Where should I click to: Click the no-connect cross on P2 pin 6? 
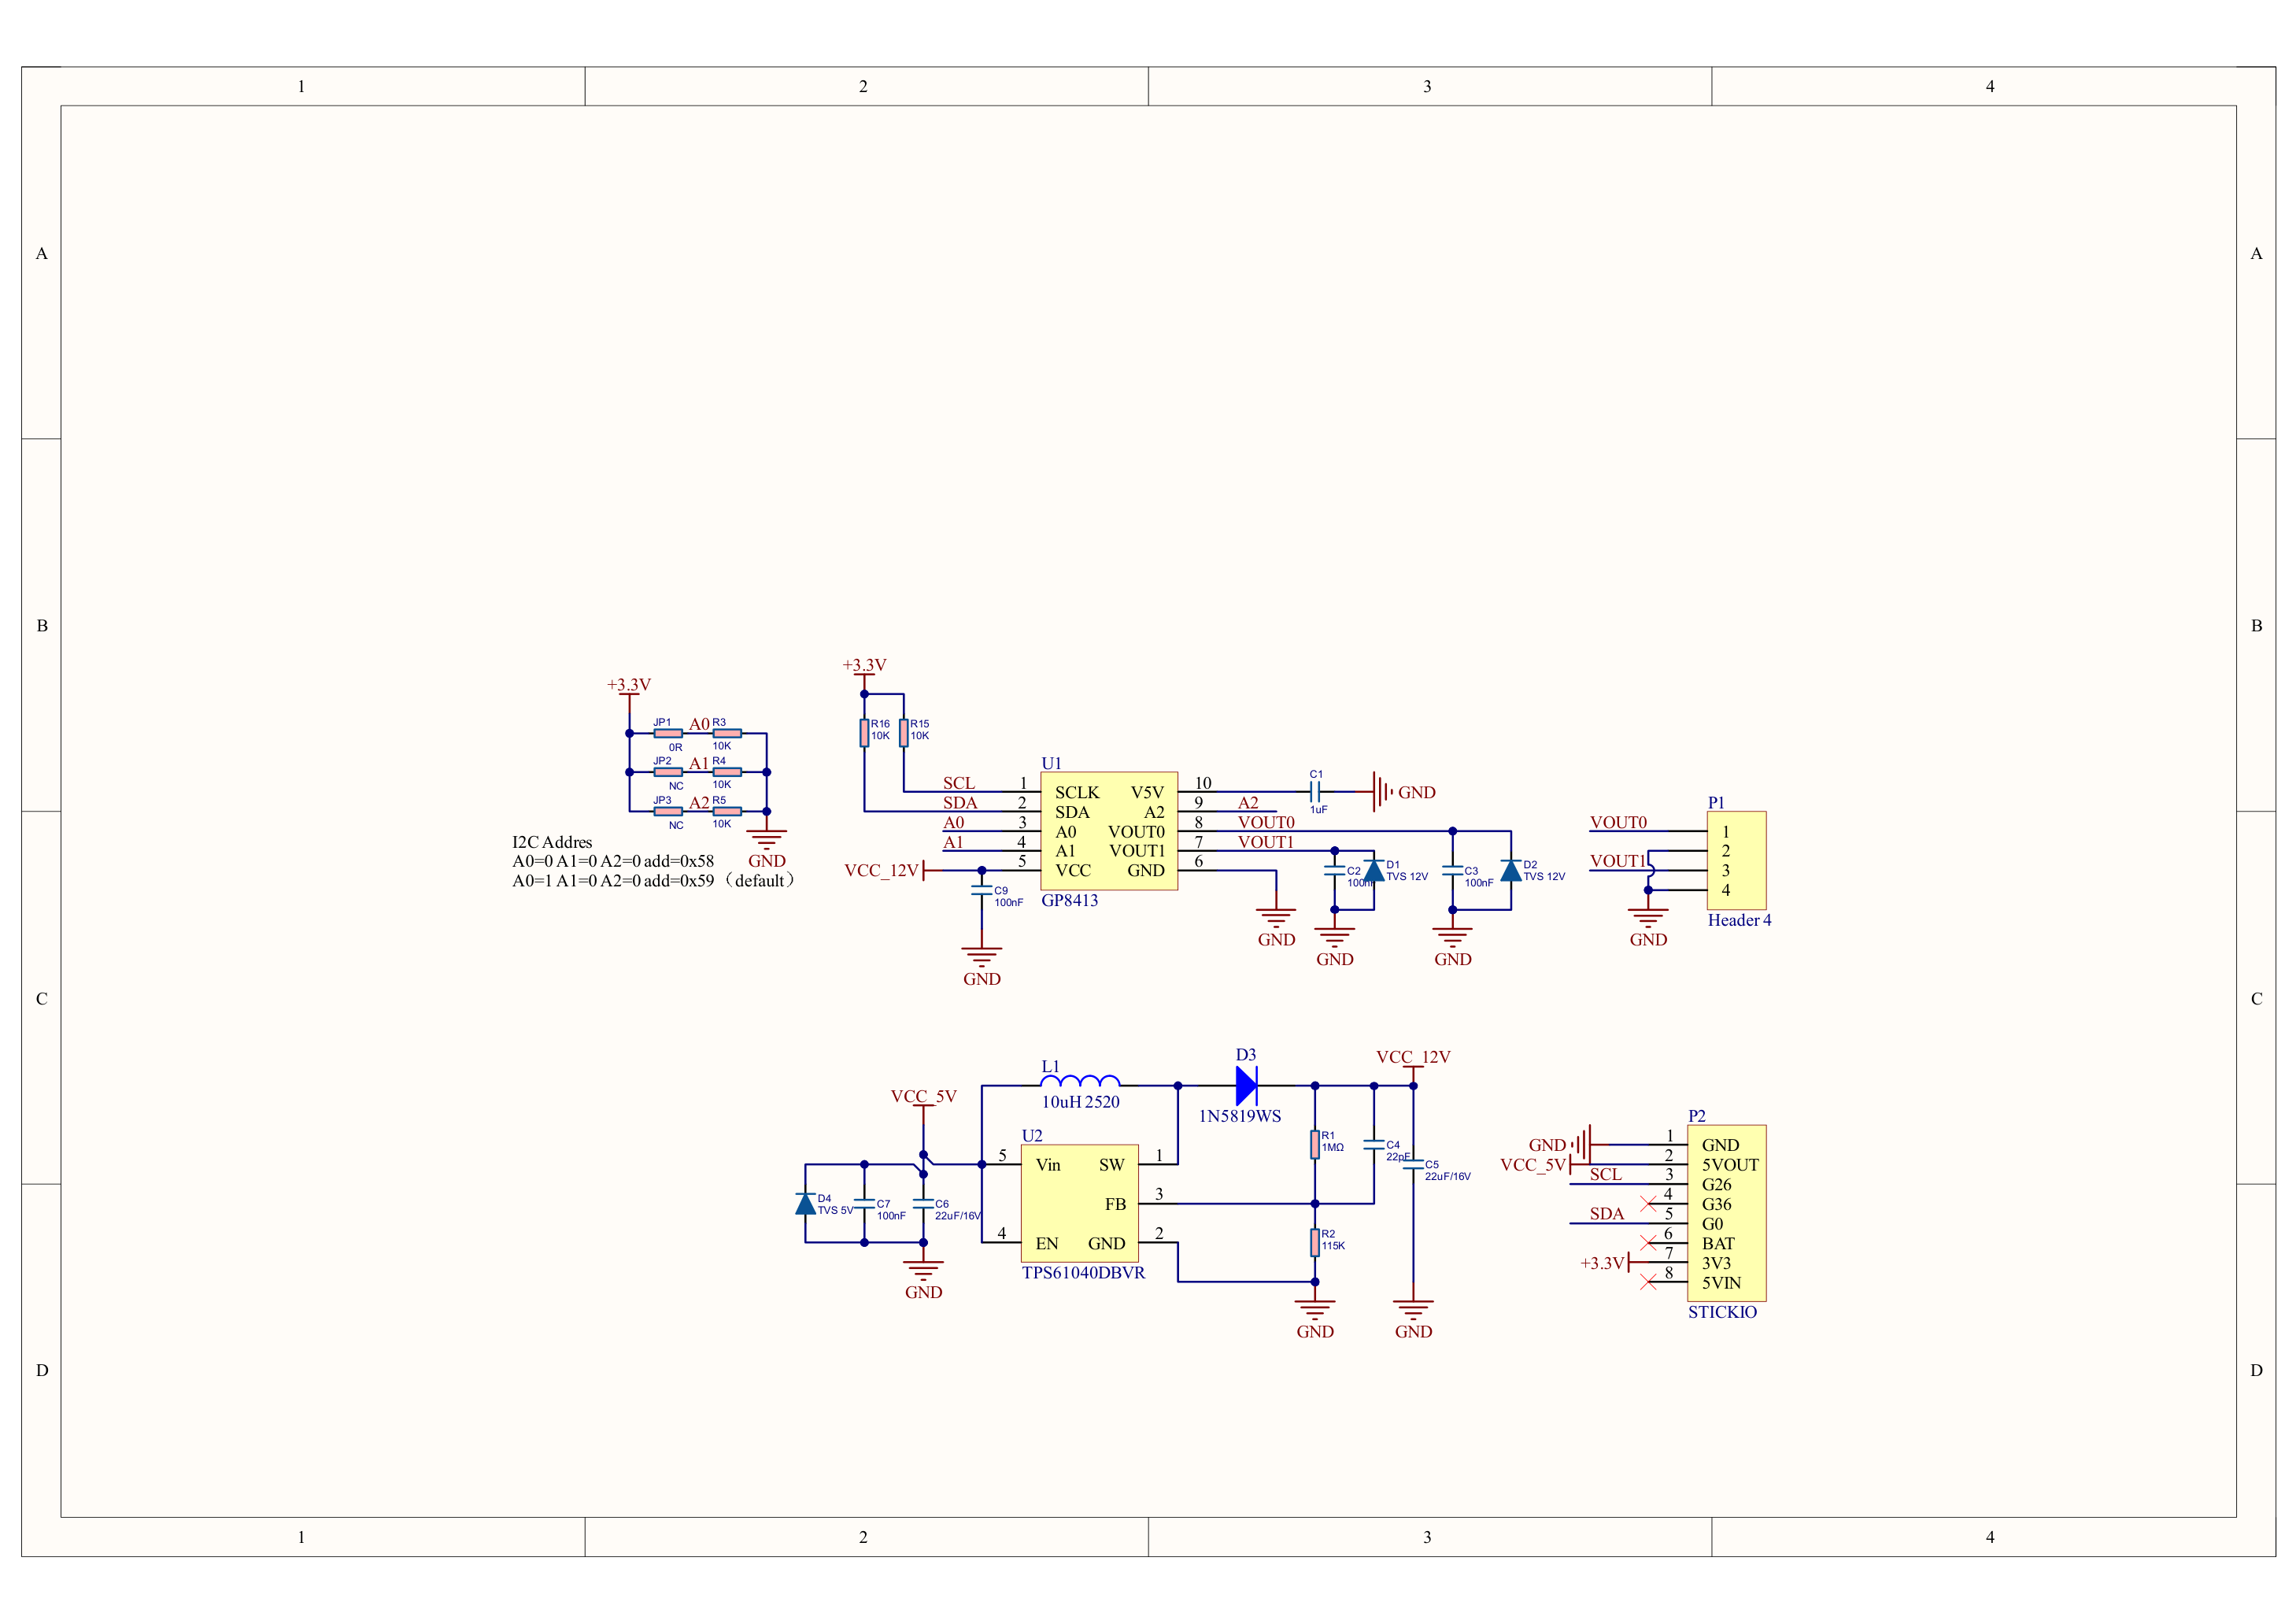[1648, 1243]
